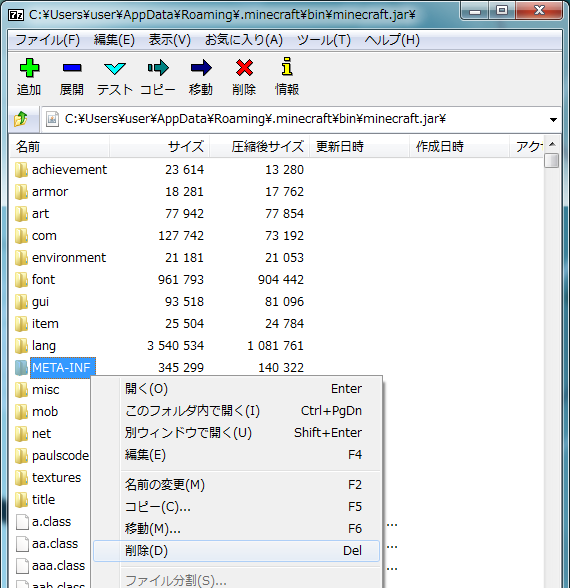Open the 表示(V) menu

[170, 40]
